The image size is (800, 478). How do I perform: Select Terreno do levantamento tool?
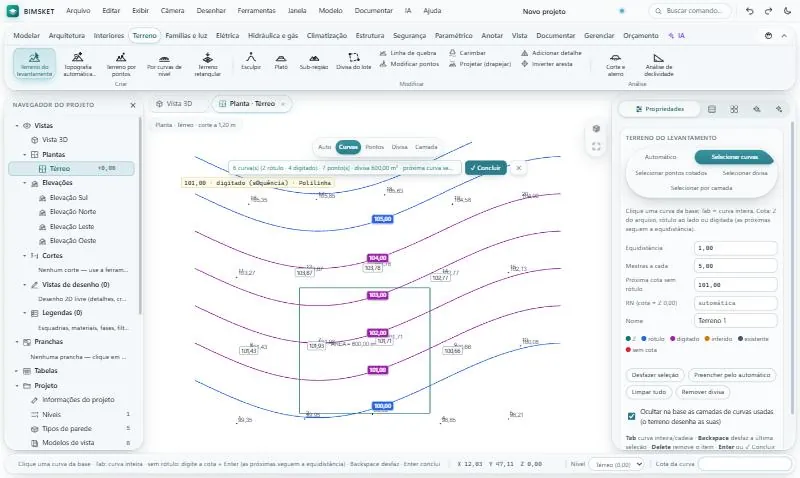[x=34, y=64]
